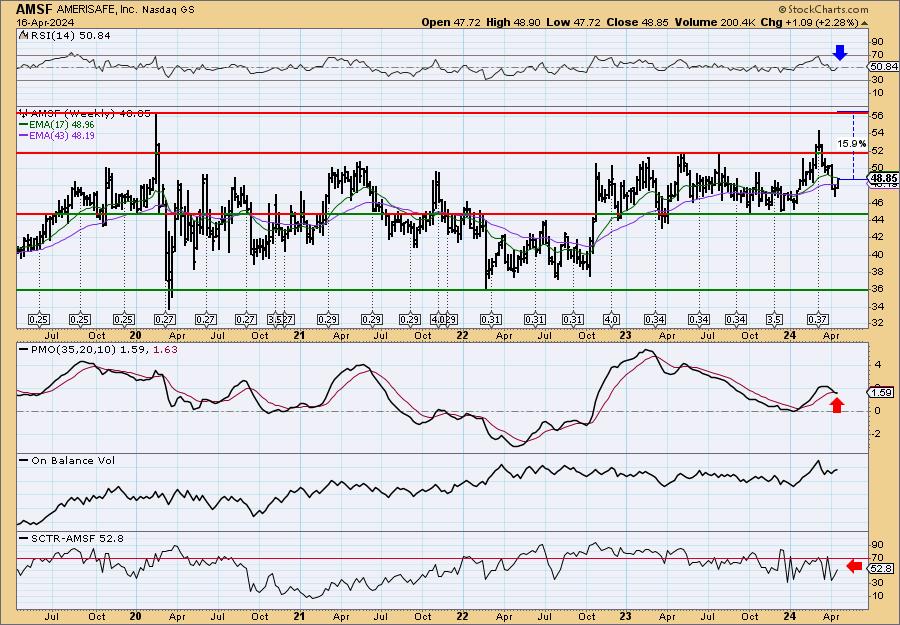Viewport: 900px width, 625px height.
Task: Click the Nasdaq GS exchange label
Action: point(168,9)
